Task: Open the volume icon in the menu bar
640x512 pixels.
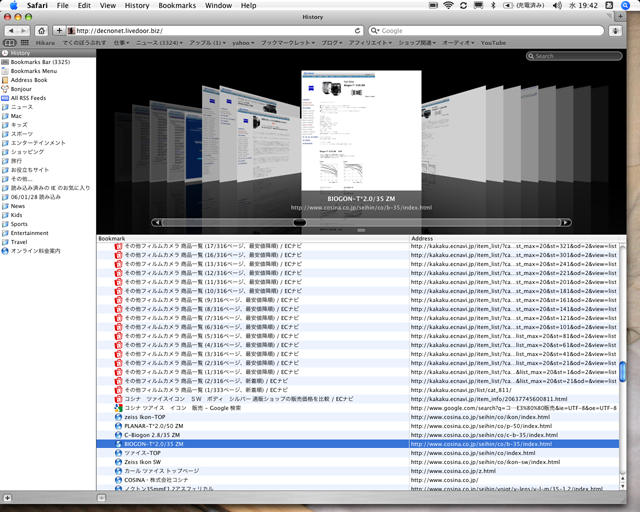Action: point(557,5)
